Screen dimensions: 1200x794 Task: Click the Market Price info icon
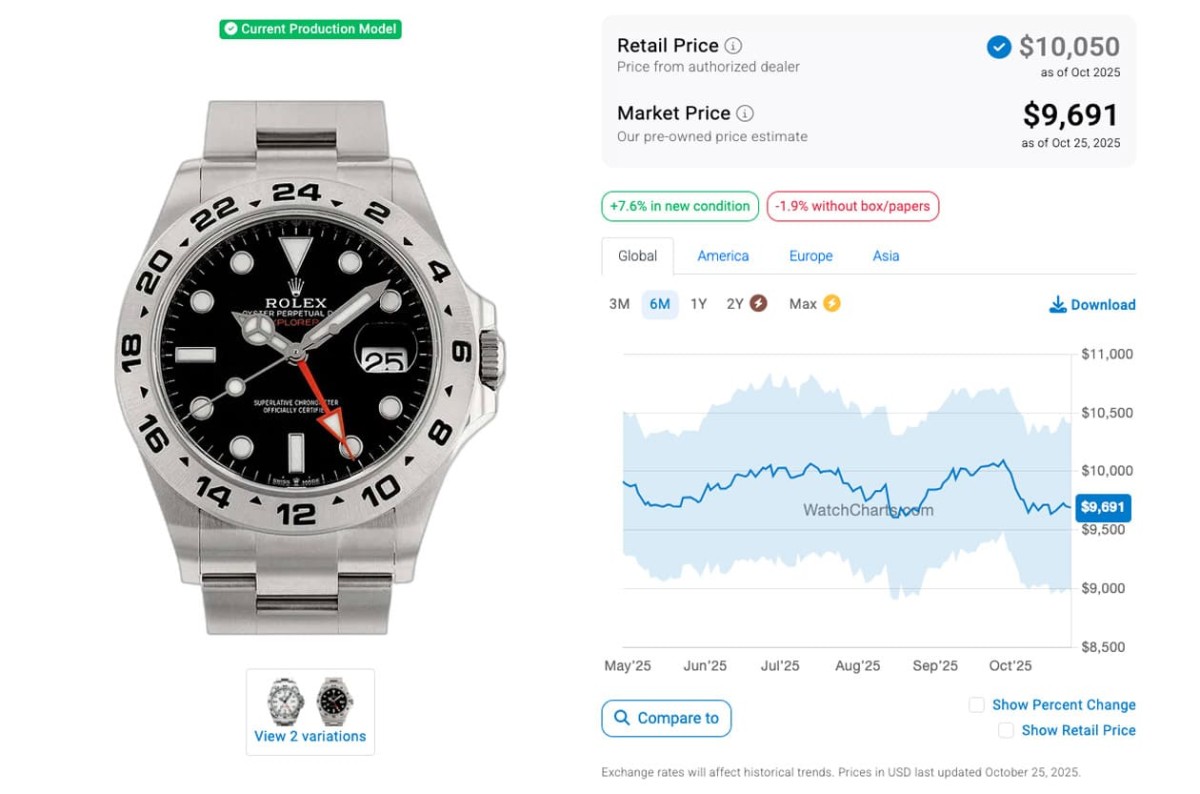[745, 114]
